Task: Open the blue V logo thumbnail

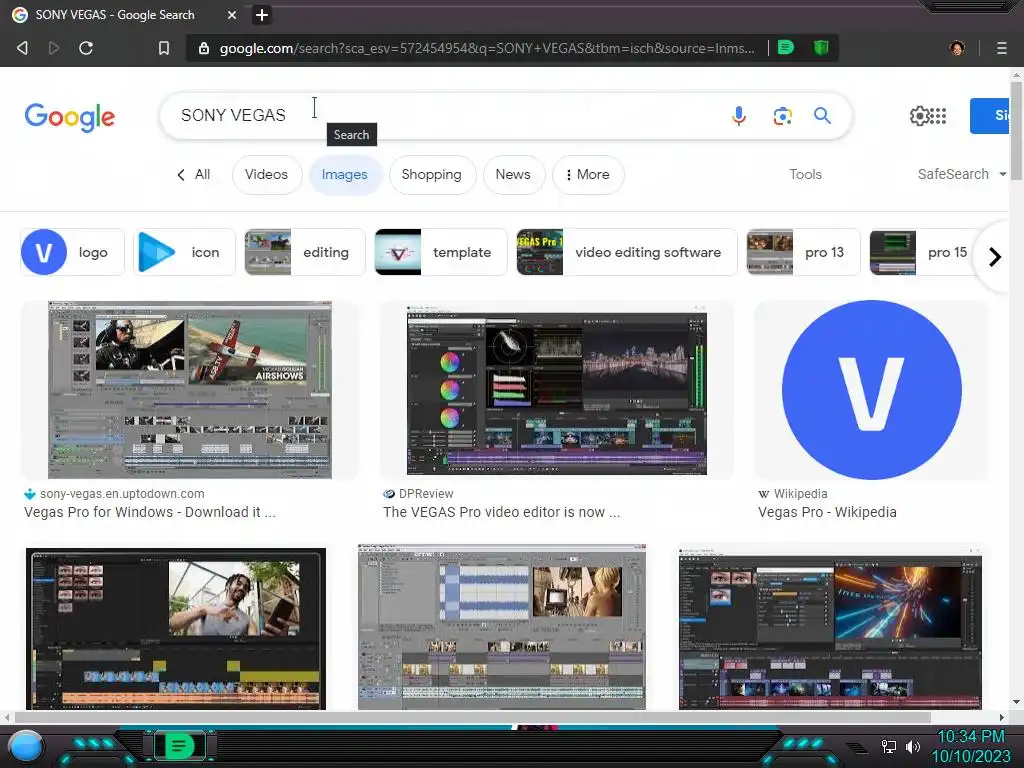Action: click(872, 390)
